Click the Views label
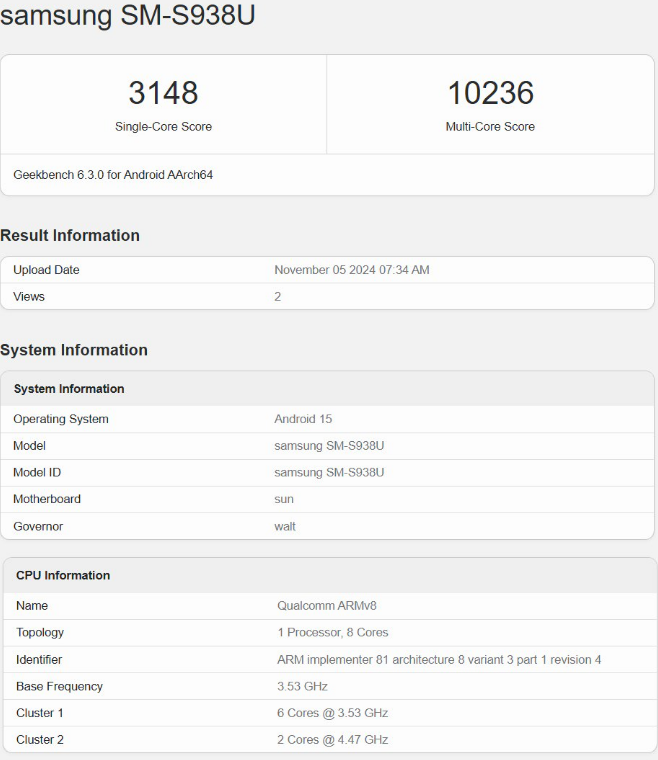 click(29, 296)
